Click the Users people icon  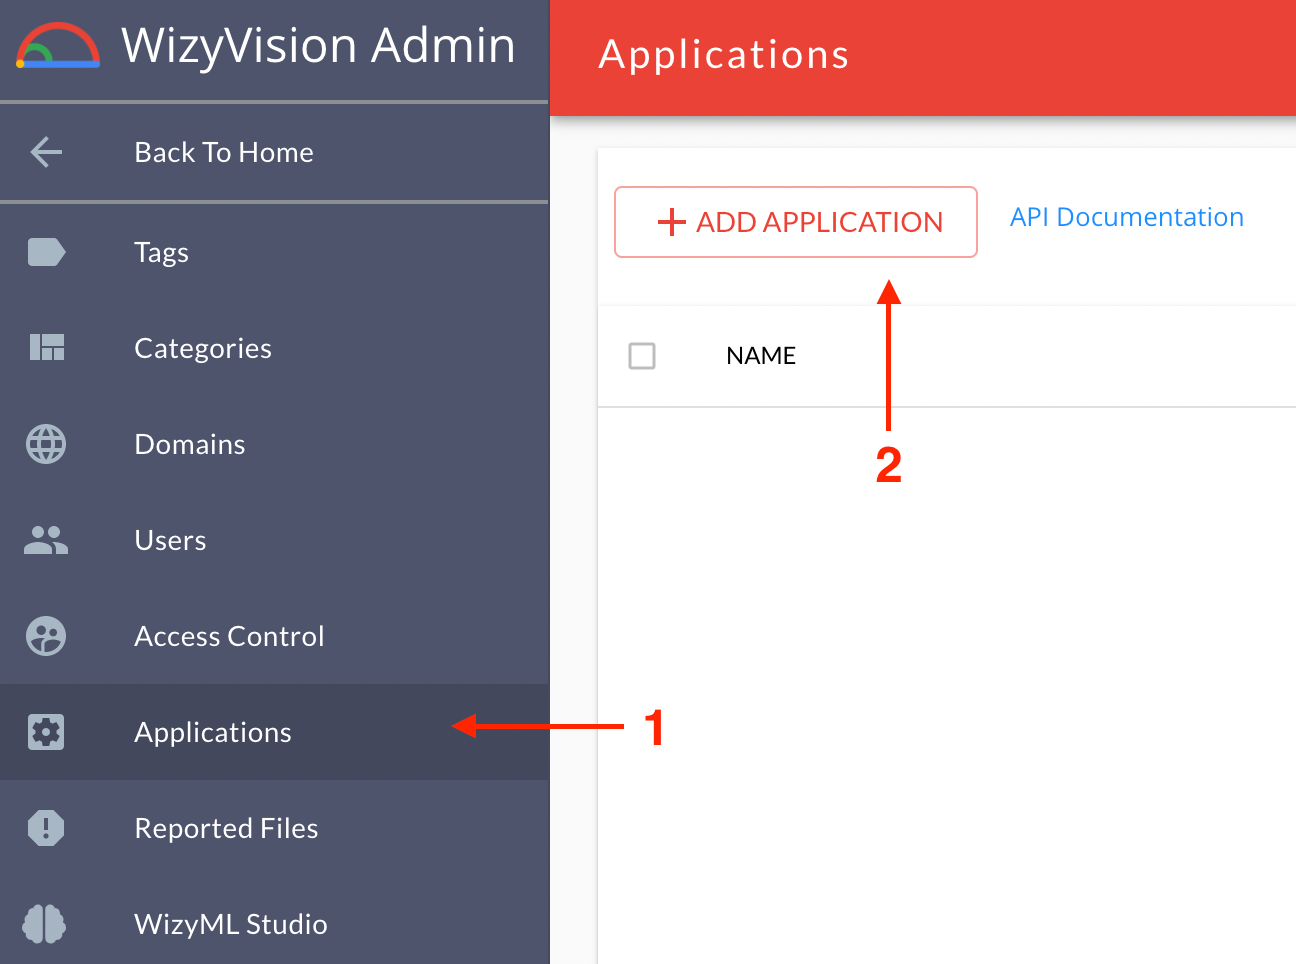[46, 540]
